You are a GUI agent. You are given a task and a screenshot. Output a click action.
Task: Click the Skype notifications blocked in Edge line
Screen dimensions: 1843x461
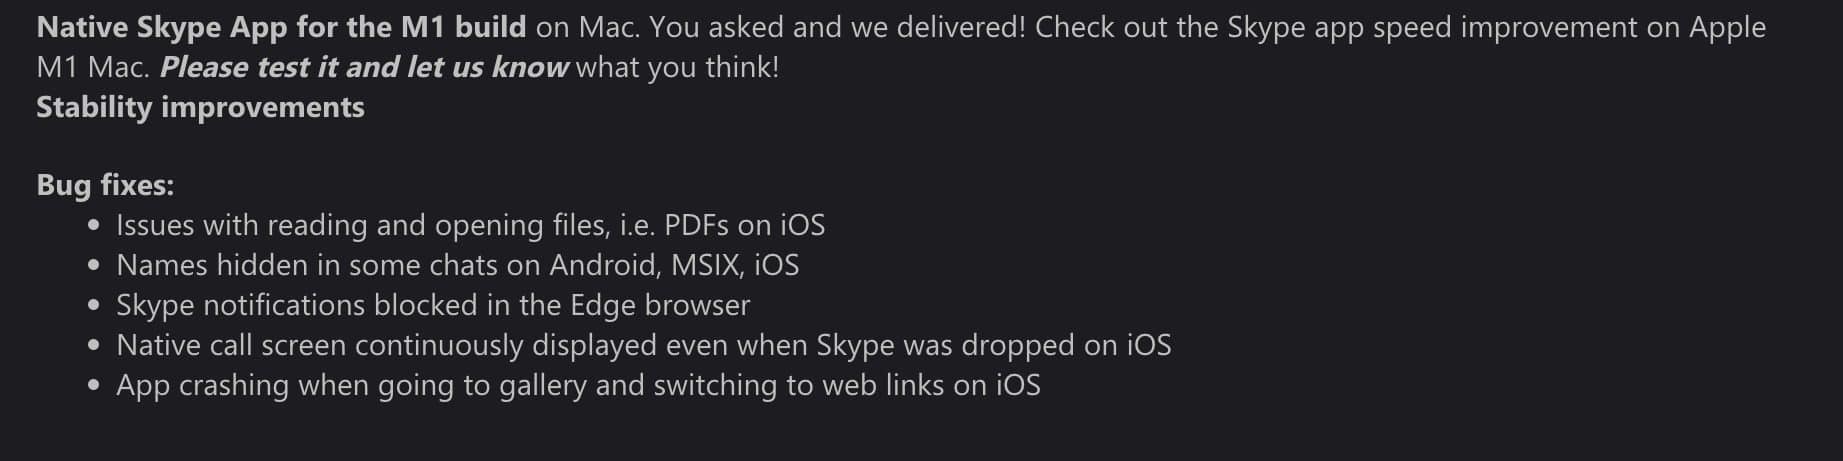point(433,306)
